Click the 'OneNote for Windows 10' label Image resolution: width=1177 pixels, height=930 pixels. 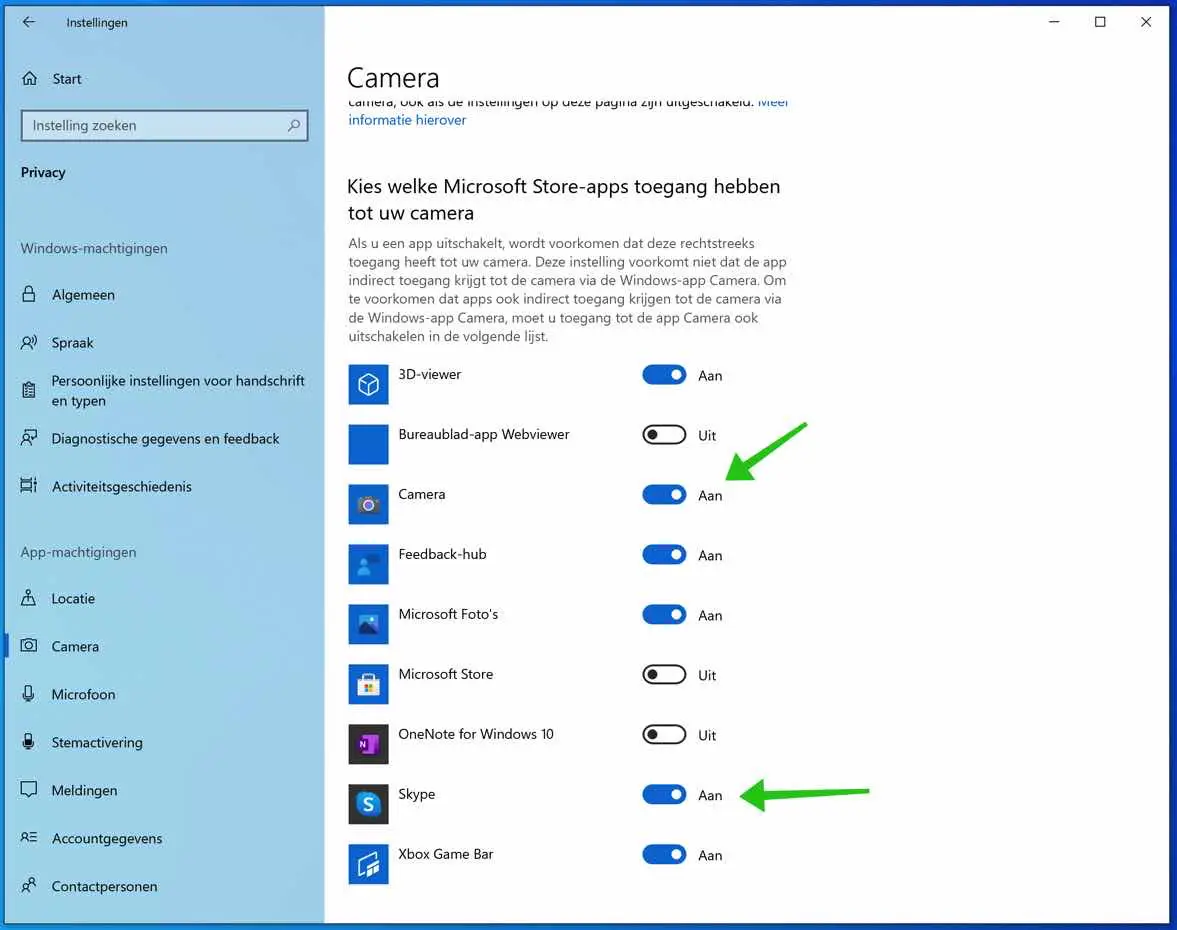click(x=476, y=734)
